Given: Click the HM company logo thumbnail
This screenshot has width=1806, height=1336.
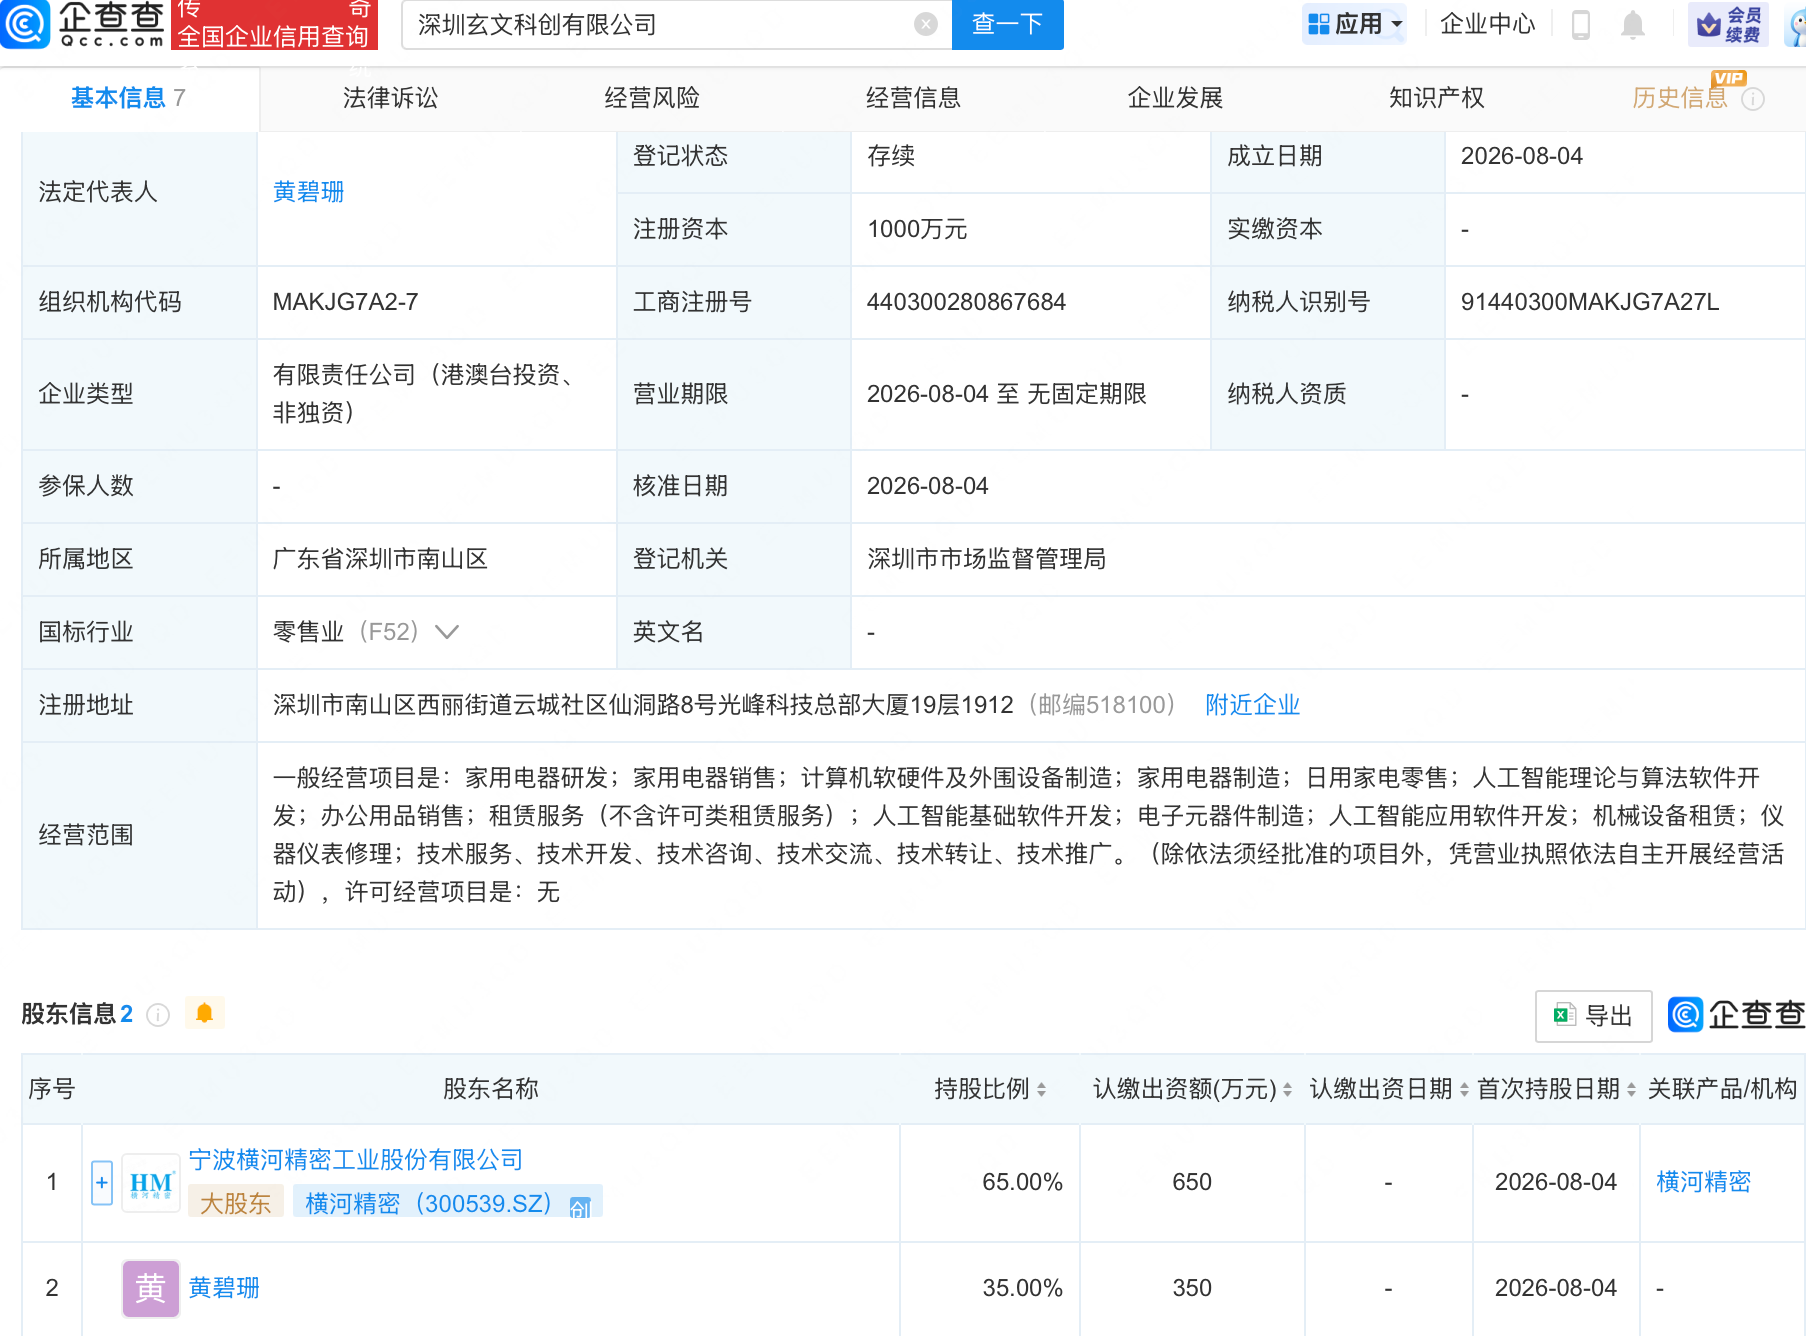Looking at the screenshot, I should 151,1183.
